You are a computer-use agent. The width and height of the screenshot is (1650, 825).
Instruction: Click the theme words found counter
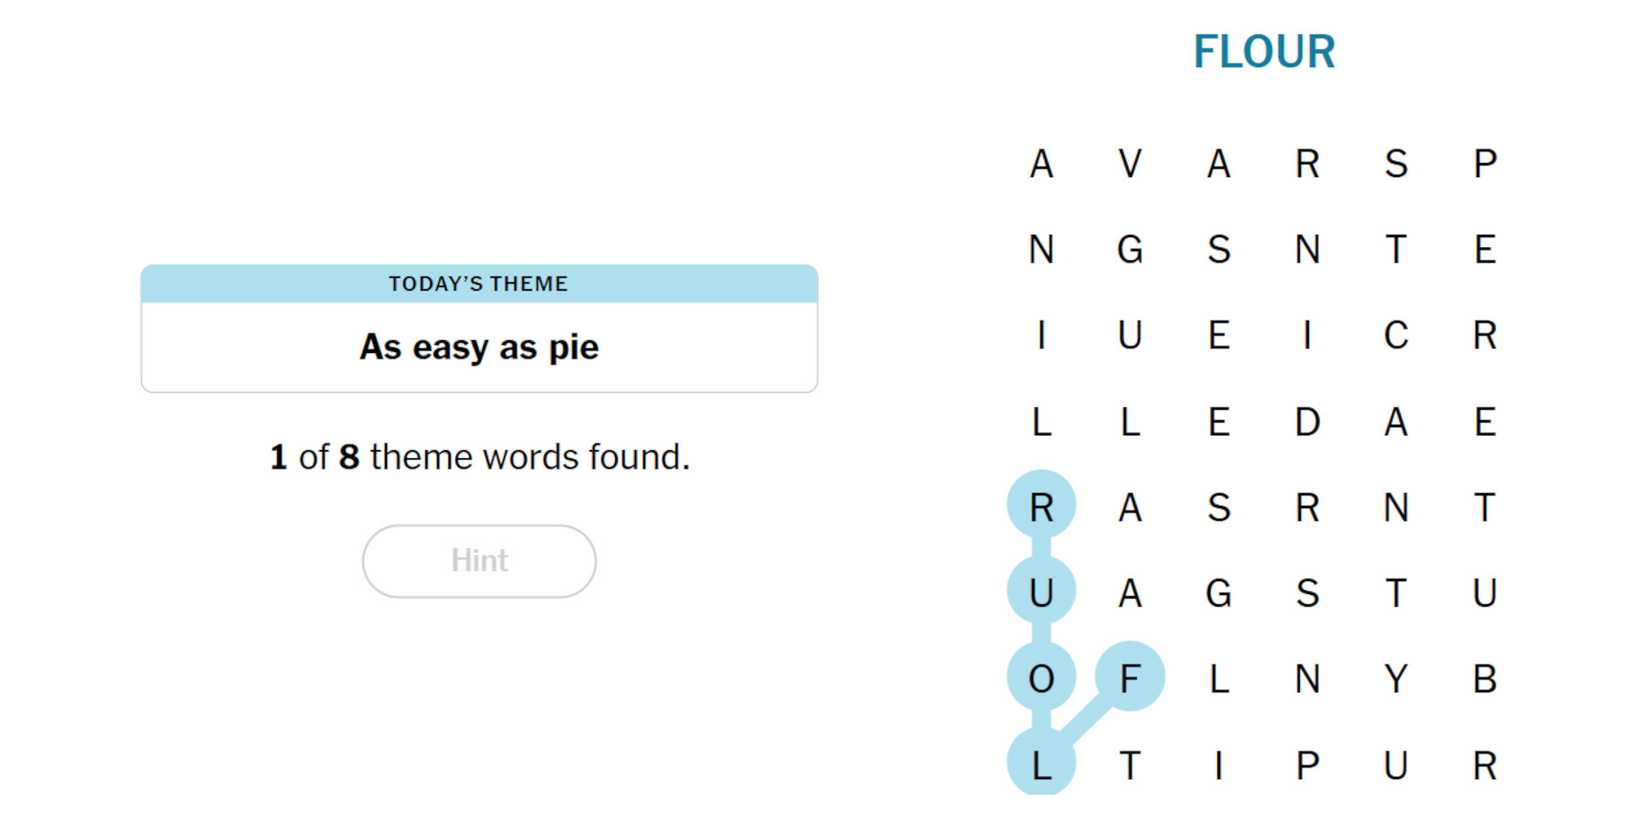tap(479, 457)
